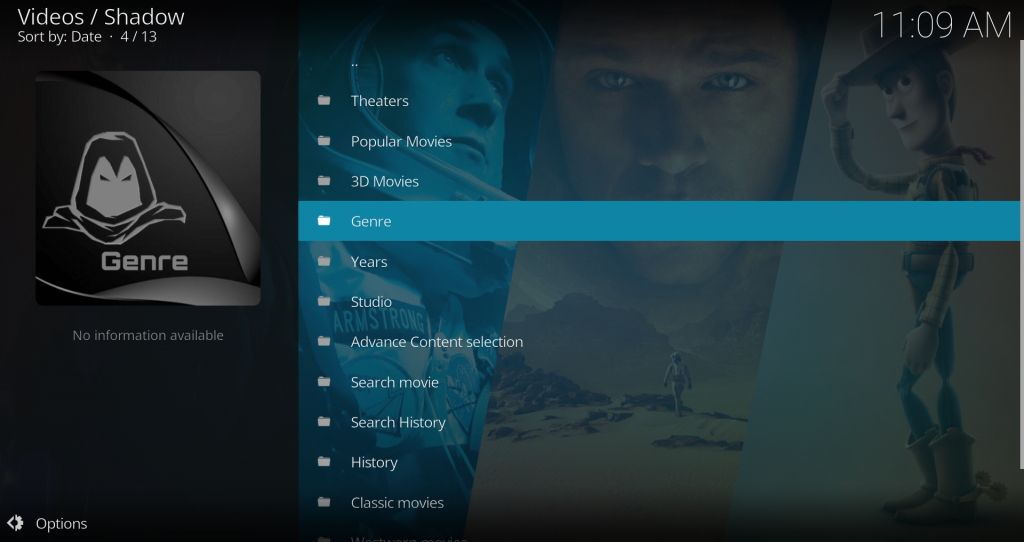The image size is (1024, 542).
Task: Click the Studio folder icon
Action: tap(324, 301)
